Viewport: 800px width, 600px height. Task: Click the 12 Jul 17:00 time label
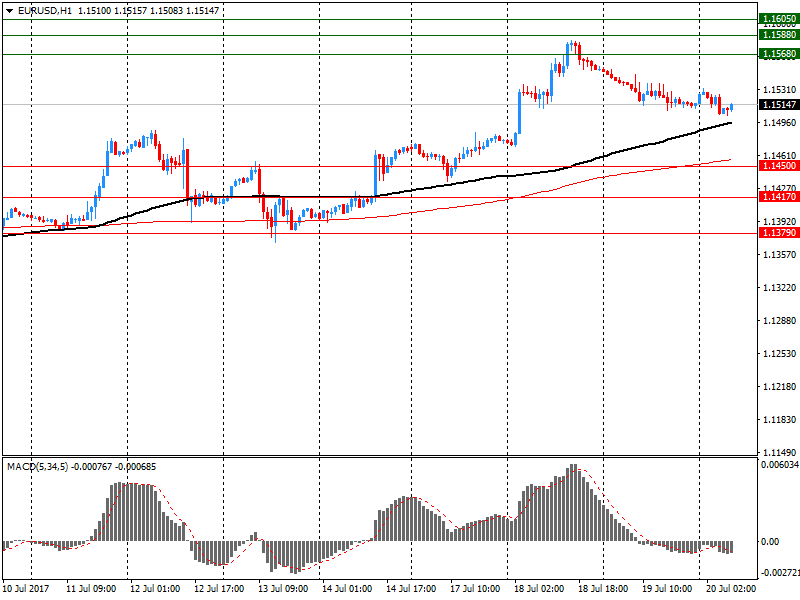[x=219, y=589]
